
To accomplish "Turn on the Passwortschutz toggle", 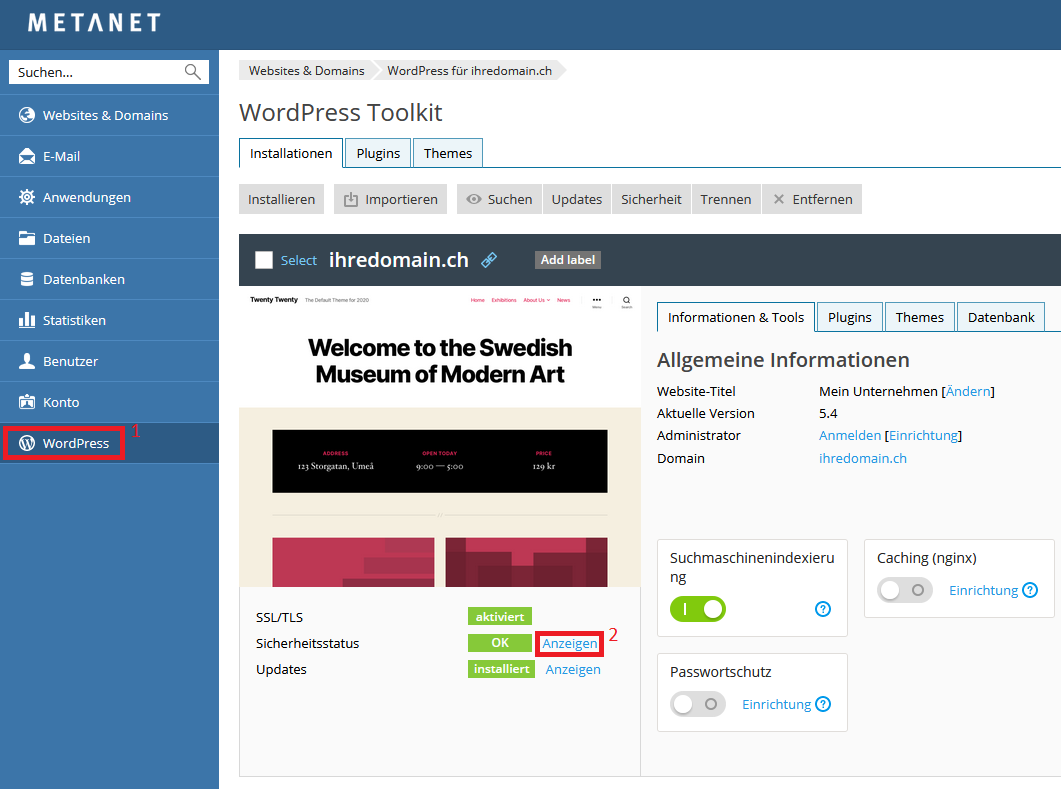I will click(x=698, y=704).
